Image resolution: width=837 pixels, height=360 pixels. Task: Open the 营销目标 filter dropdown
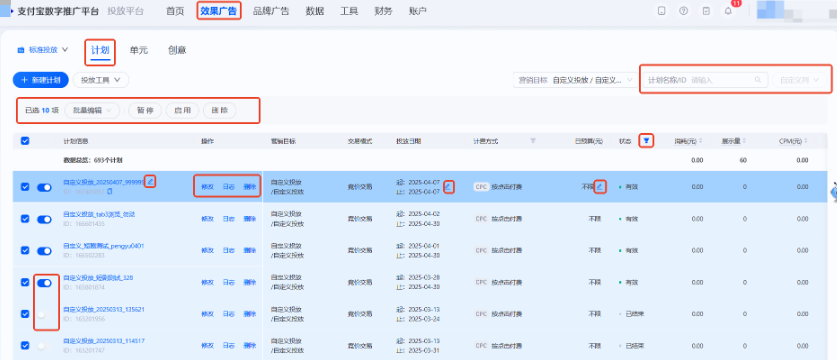coord(574,80)
